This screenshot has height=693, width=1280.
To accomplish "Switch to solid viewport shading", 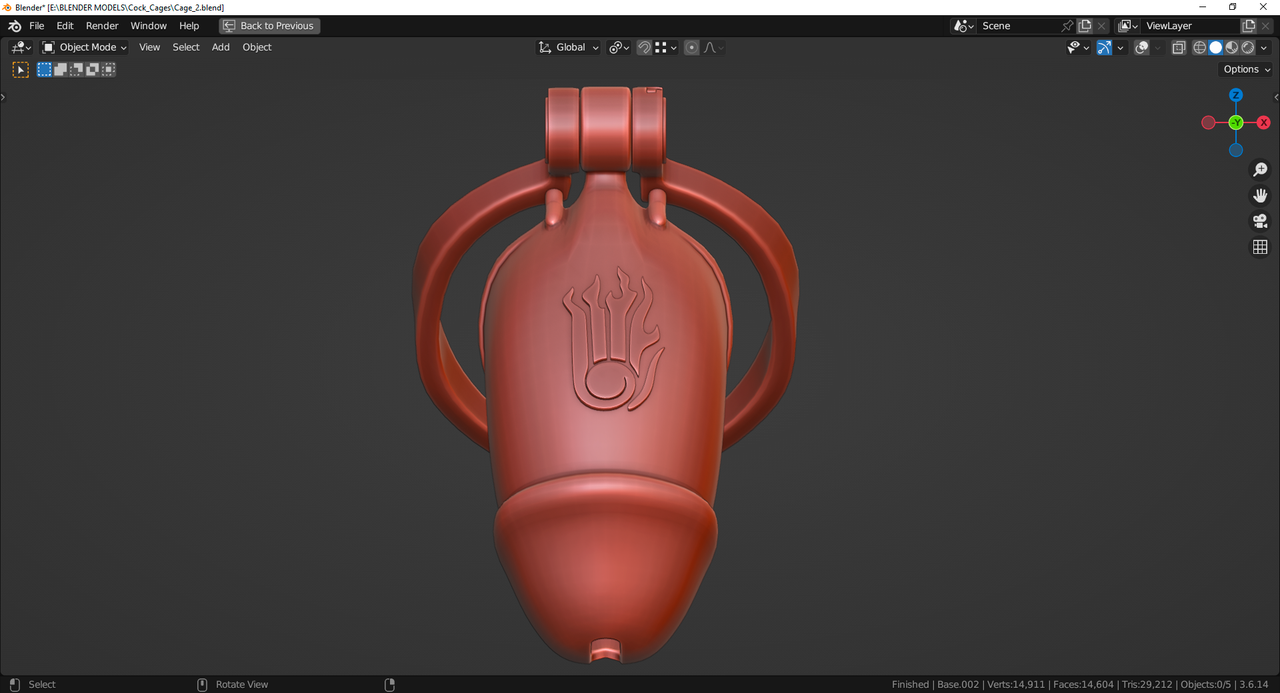I will coord(1215,47).
